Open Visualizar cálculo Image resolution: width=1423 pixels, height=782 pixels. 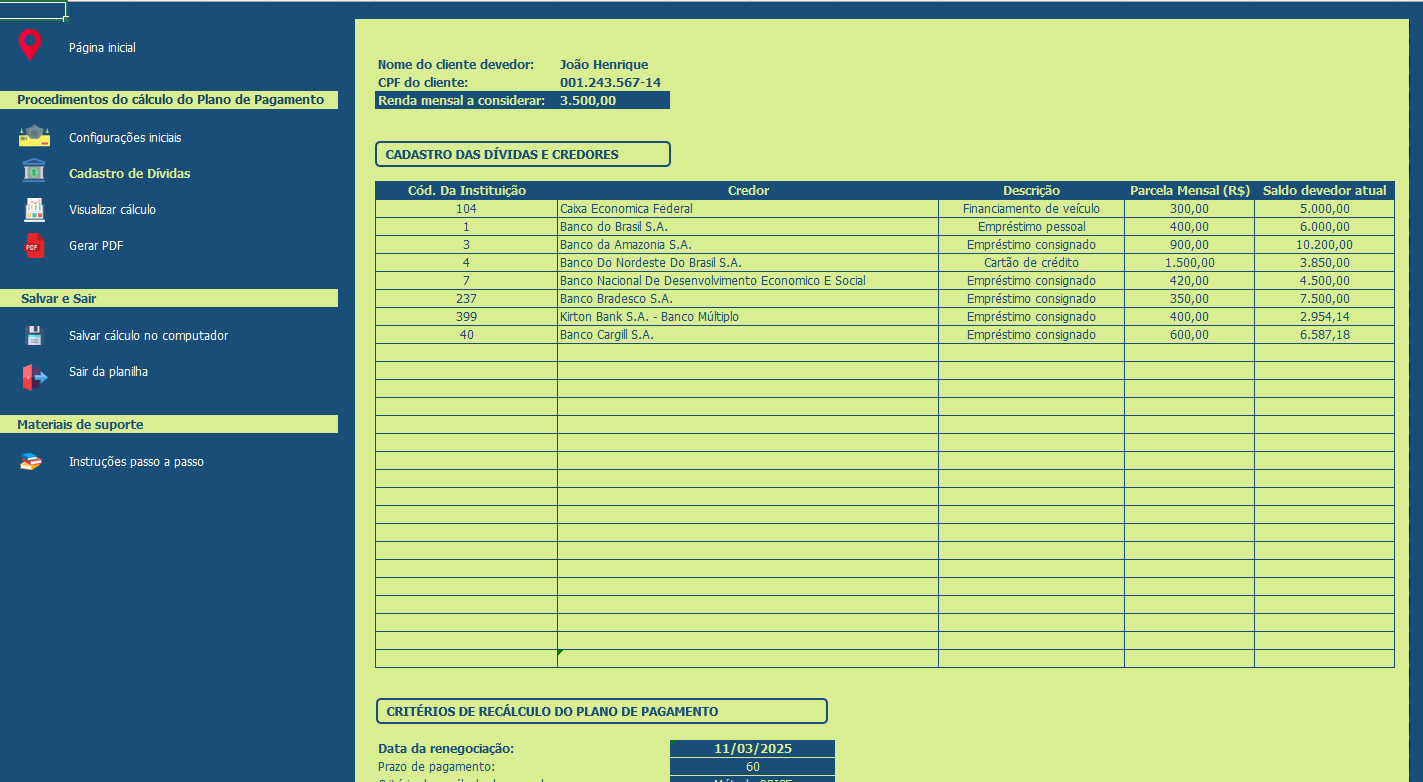(112, 210)
